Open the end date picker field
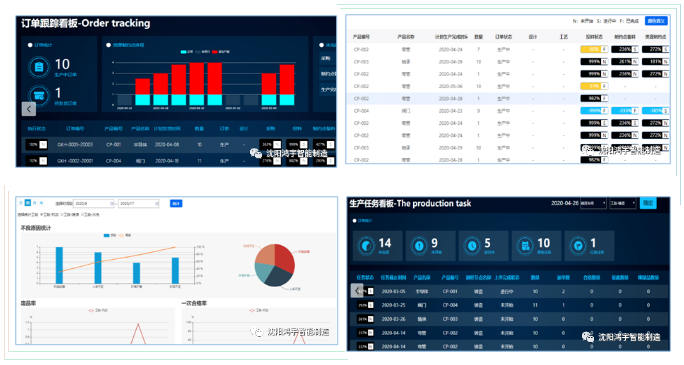The width and height of the screenshot is (684, 365). point(138,204)
